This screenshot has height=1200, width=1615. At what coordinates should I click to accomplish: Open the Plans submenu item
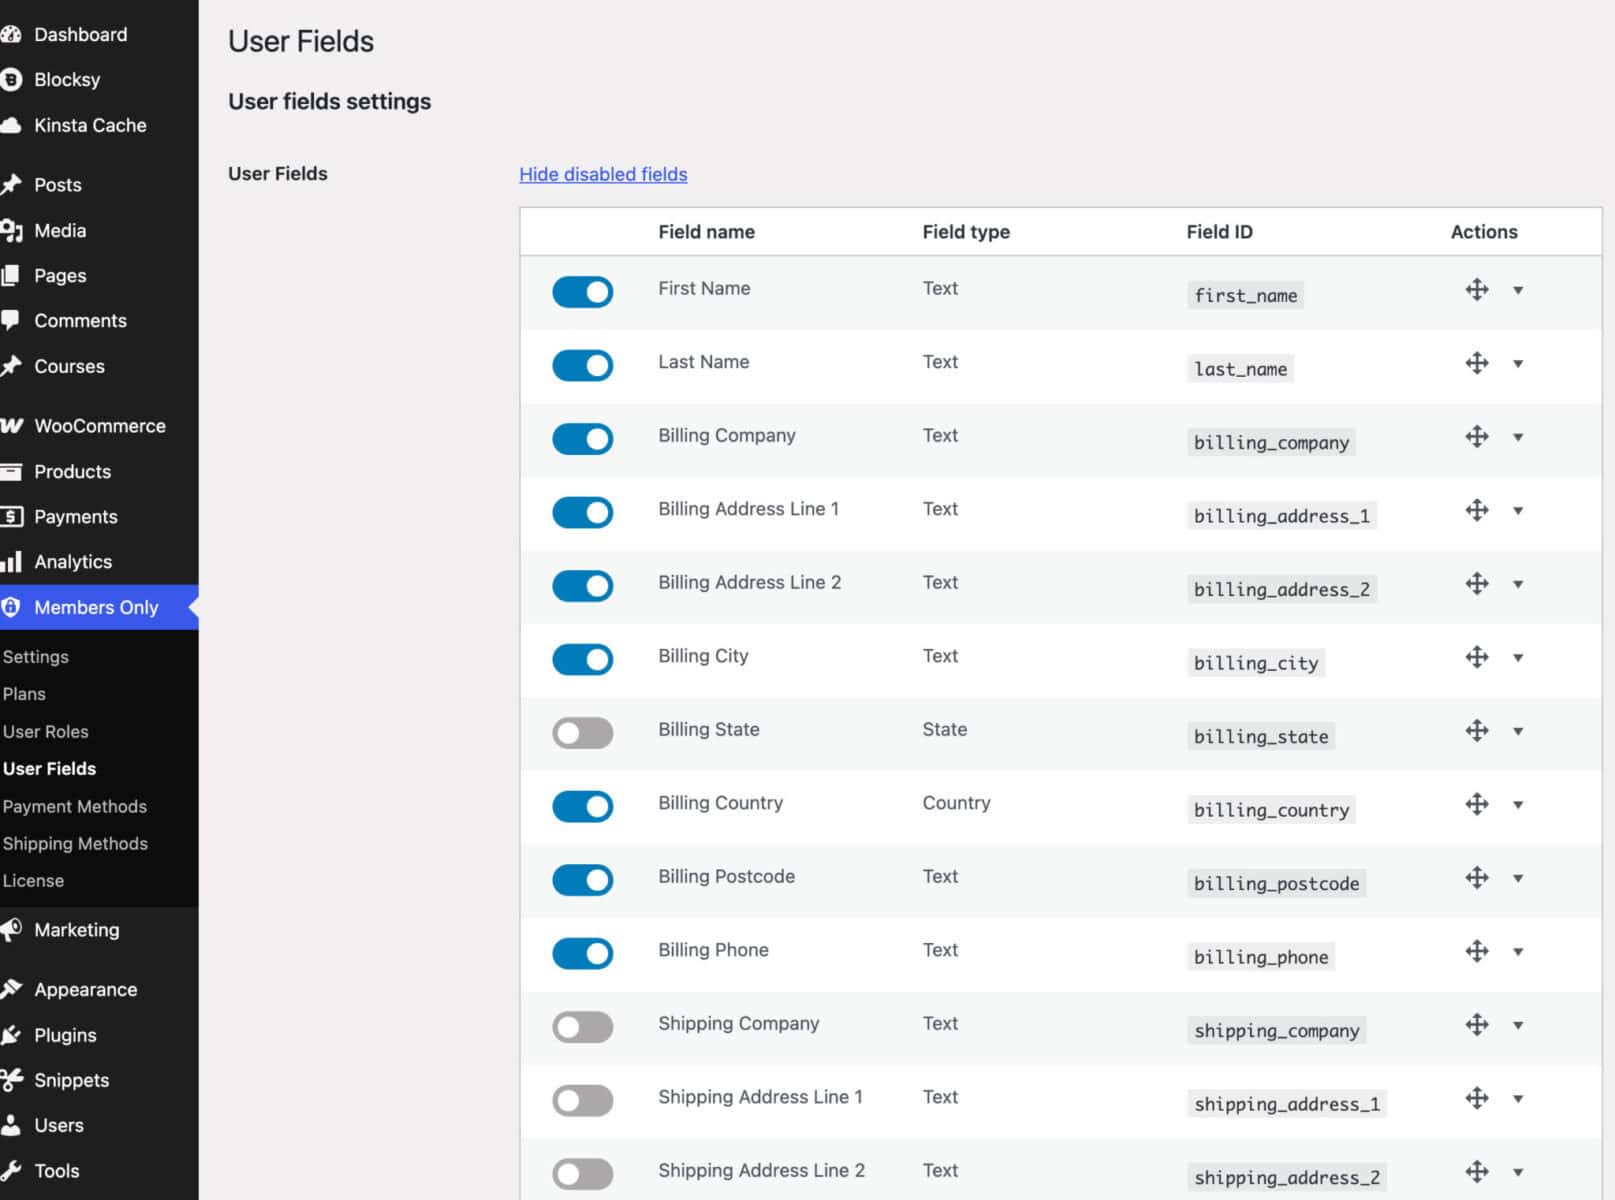click(x=24, y=694)
